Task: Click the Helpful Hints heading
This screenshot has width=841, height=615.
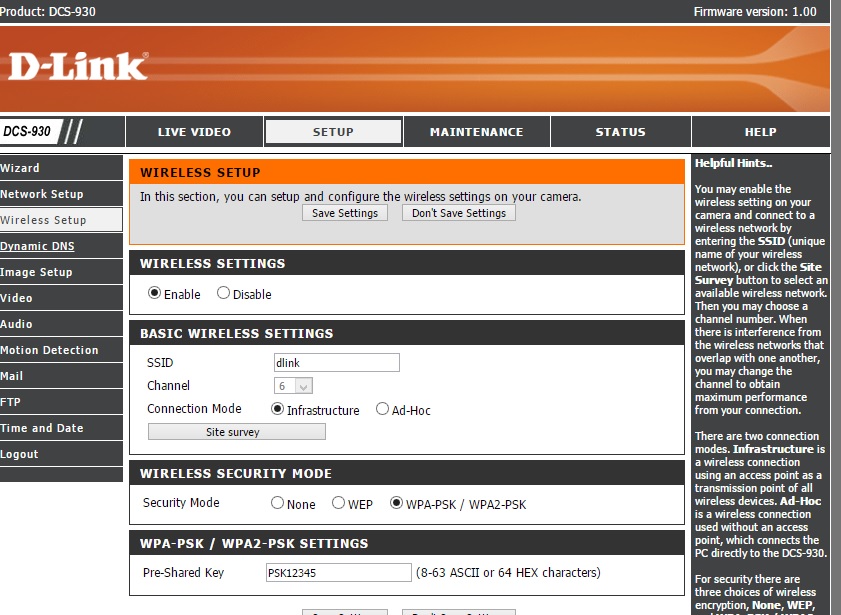Action: (733, 163)
